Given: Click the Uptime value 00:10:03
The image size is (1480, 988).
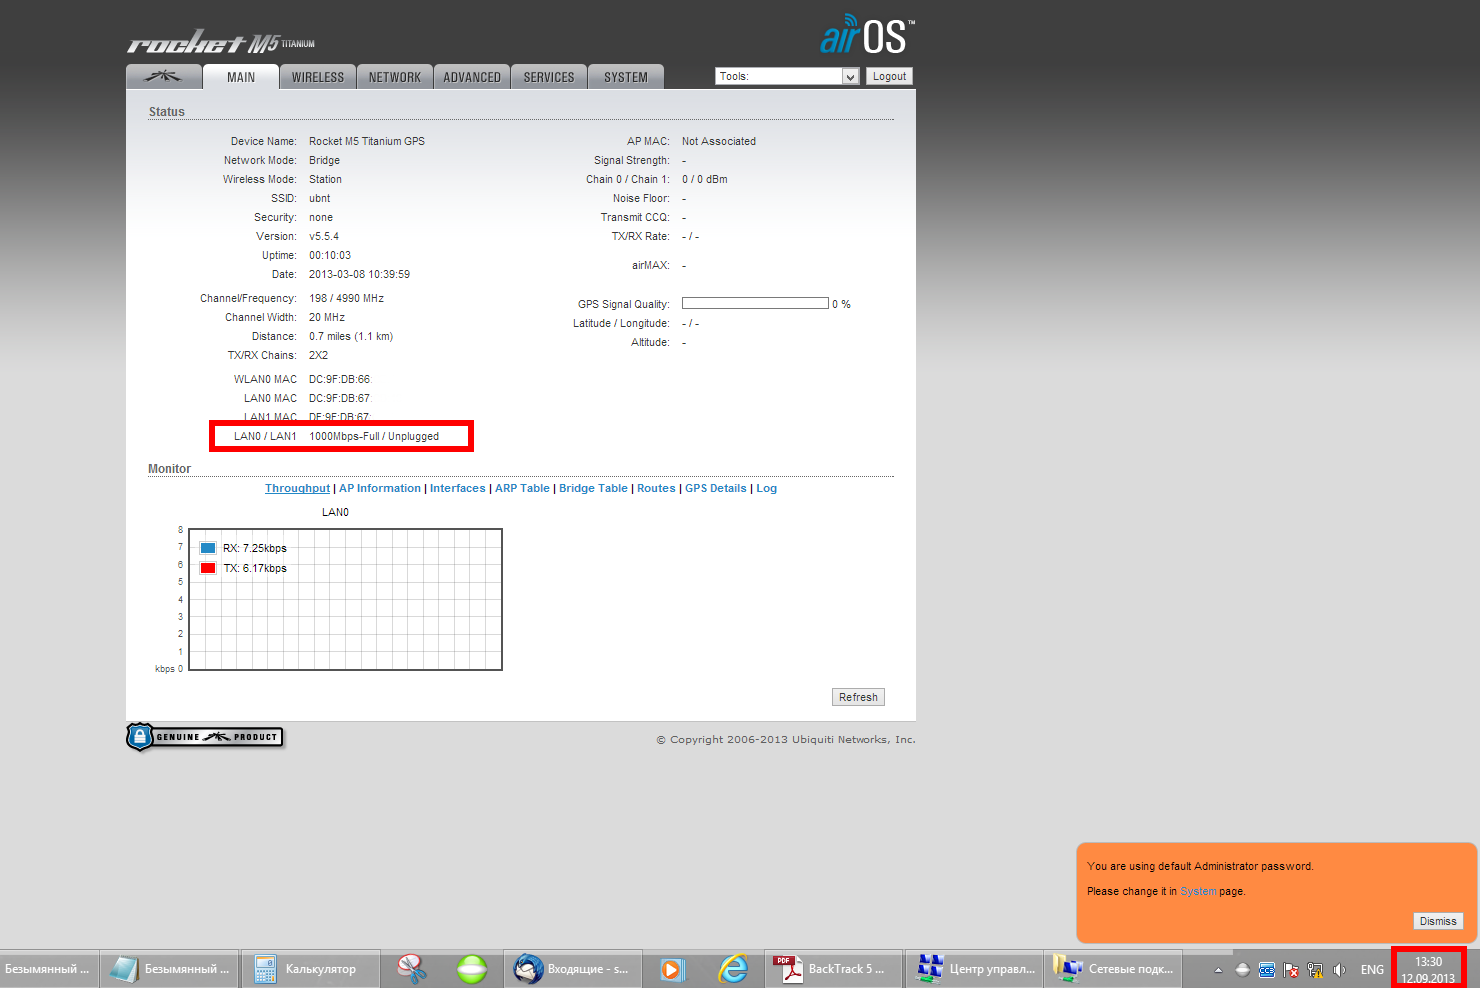Looking at the screenshot, I should pos(330,255).
